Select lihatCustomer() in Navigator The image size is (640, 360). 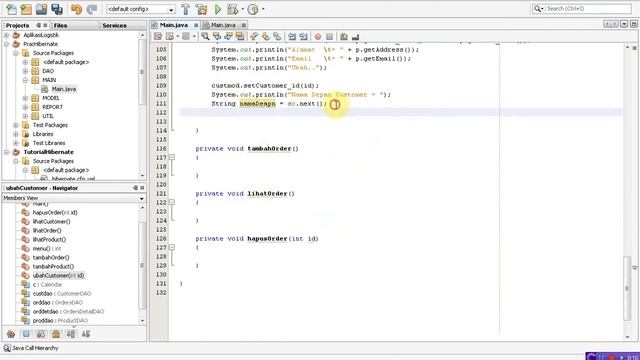pos(51,222)
